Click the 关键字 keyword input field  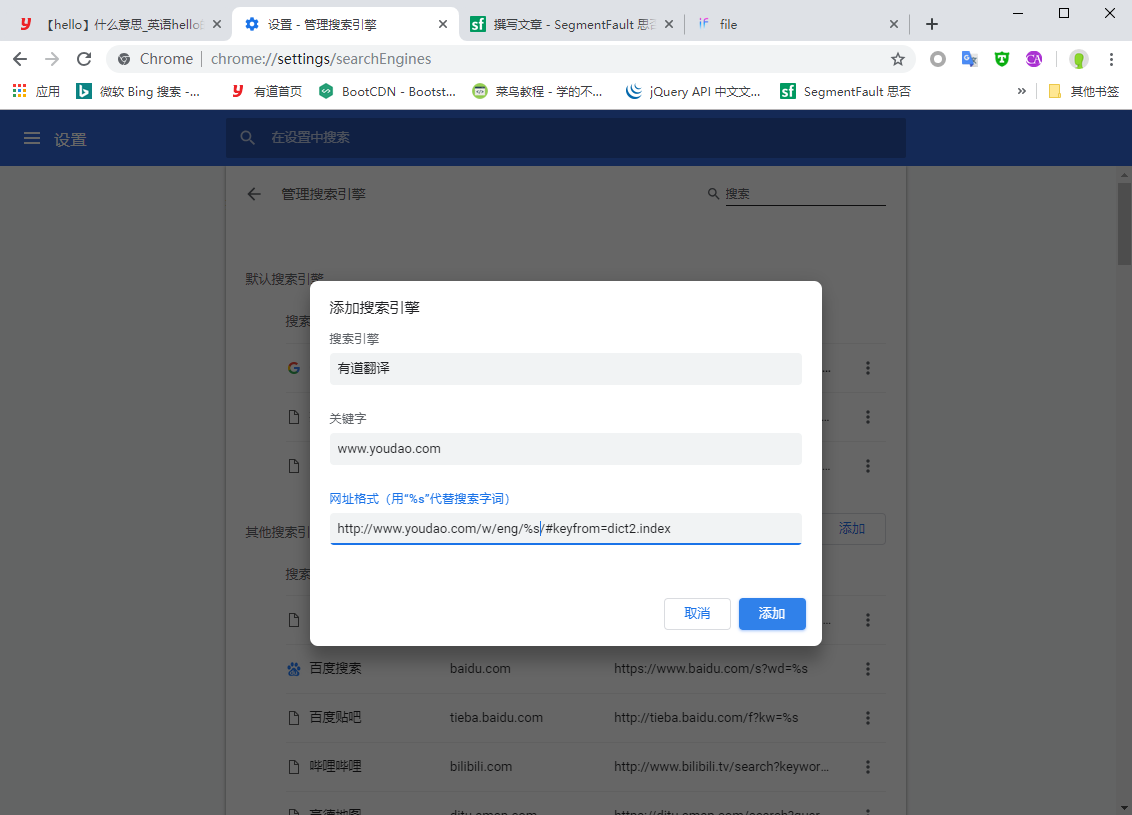565,449
